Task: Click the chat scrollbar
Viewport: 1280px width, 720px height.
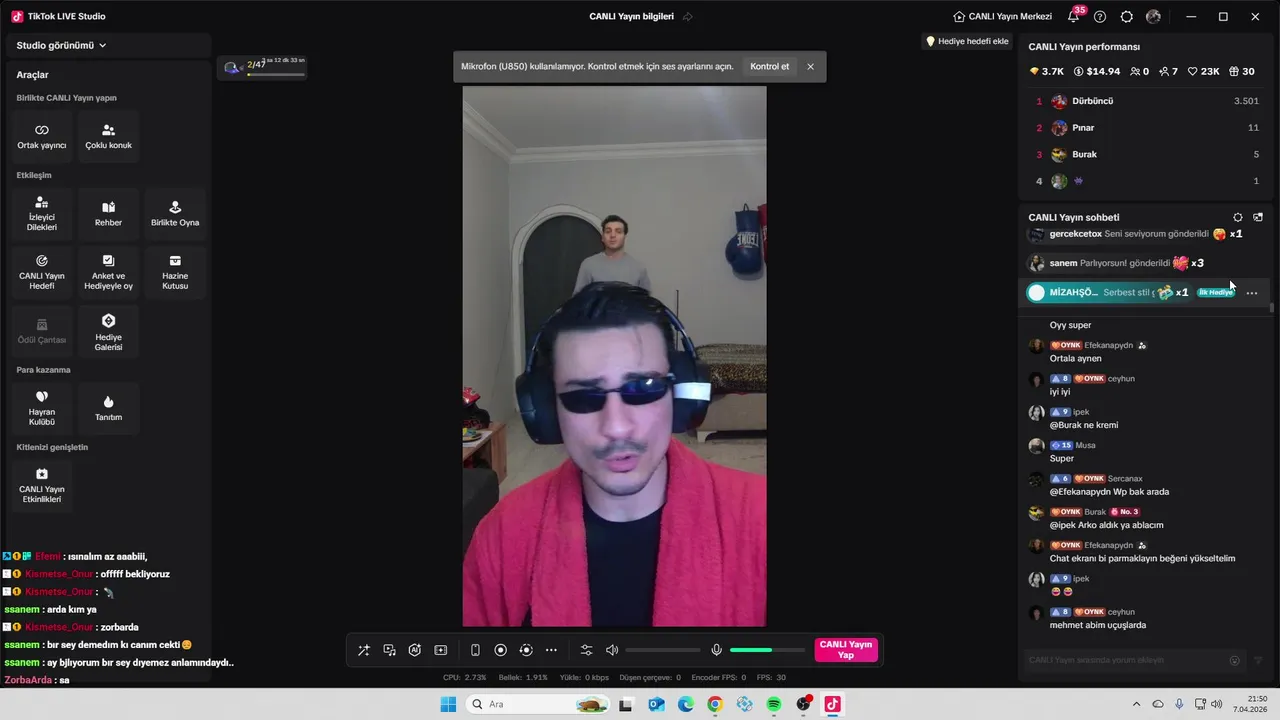Action: point(1272,309)
